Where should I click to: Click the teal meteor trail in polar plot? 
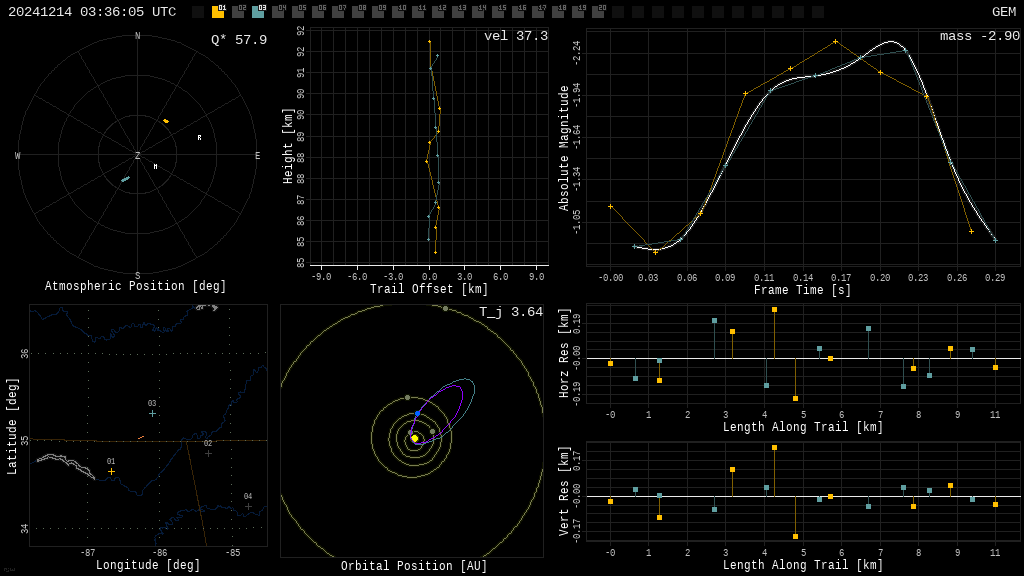click(125, 179)
